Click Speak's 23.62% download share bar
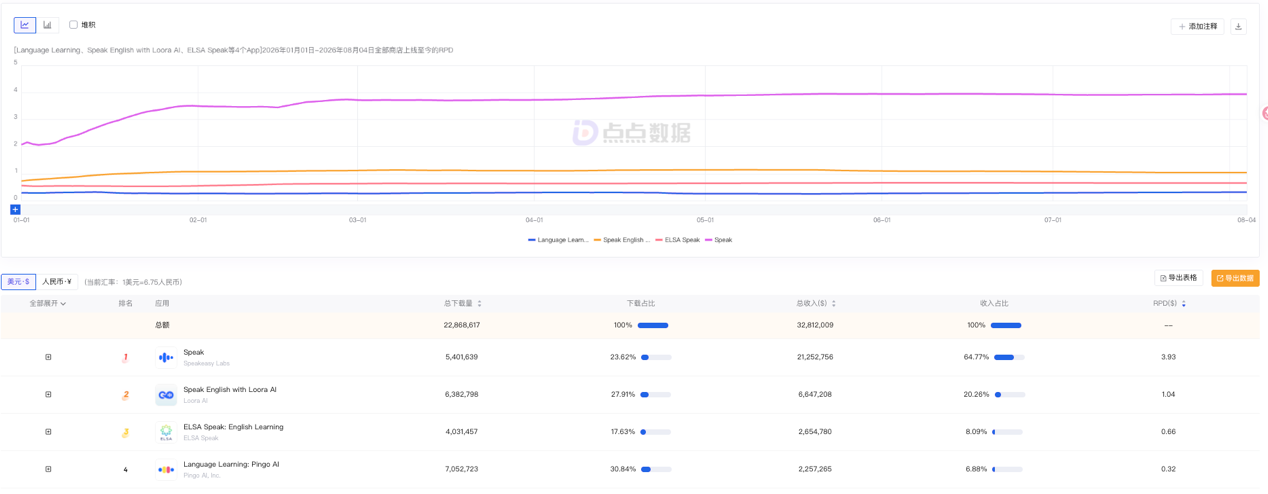Screen dimensions: 1268x494 tap(656, 357)
